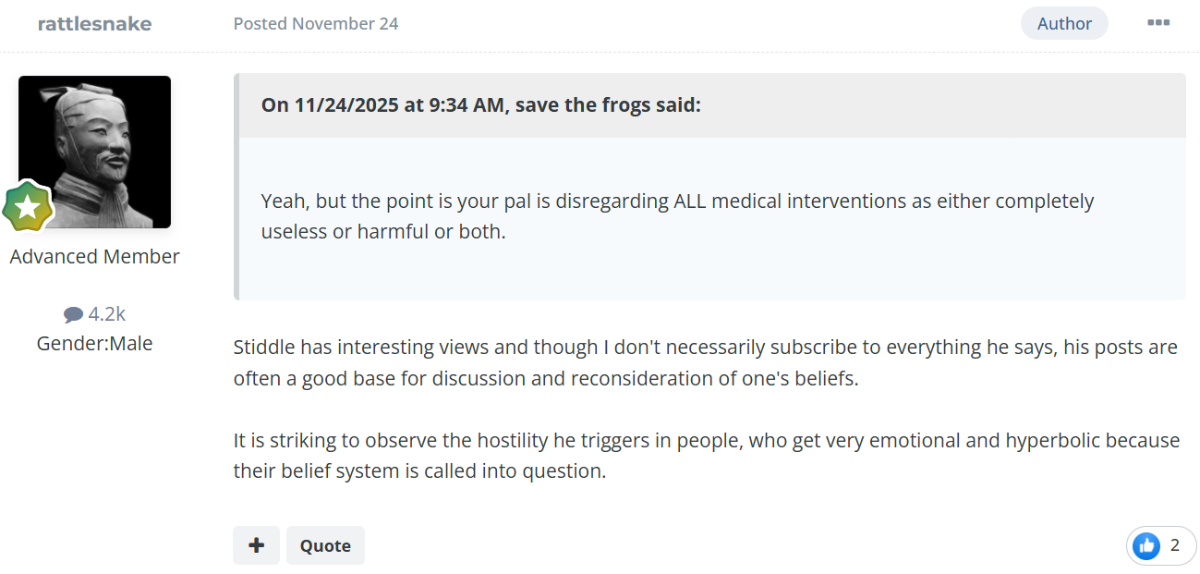Open quoted post header by save the frogs
This screenshot has width=1200, height=574.
click(480, 105)
